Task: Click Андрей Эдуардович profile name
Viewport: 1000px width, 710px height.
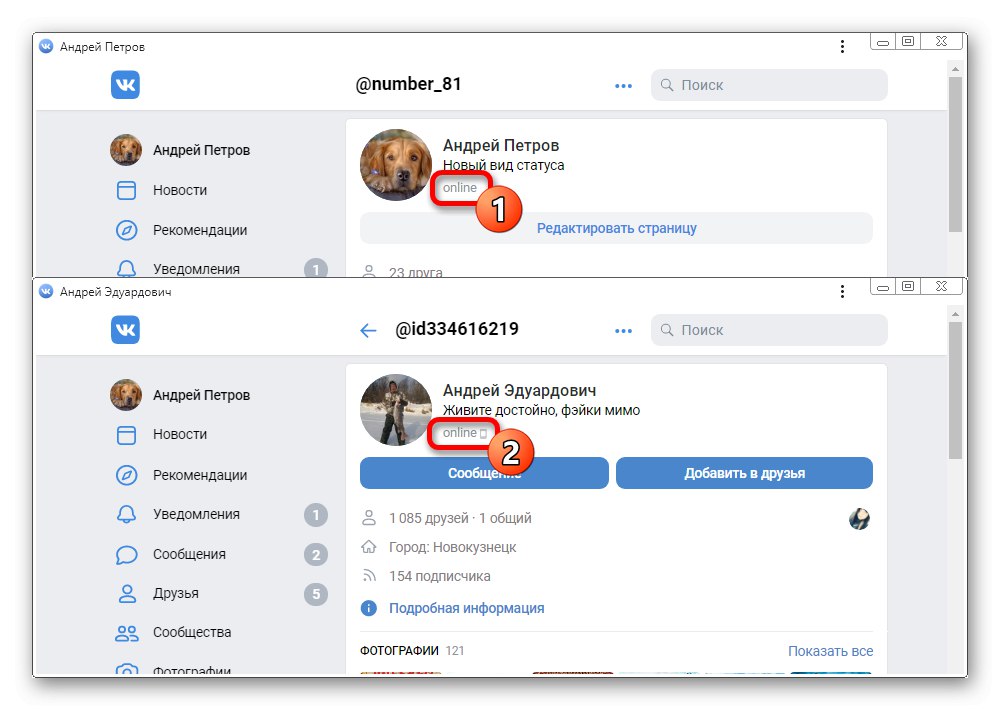Action: [x=519, y=390]
